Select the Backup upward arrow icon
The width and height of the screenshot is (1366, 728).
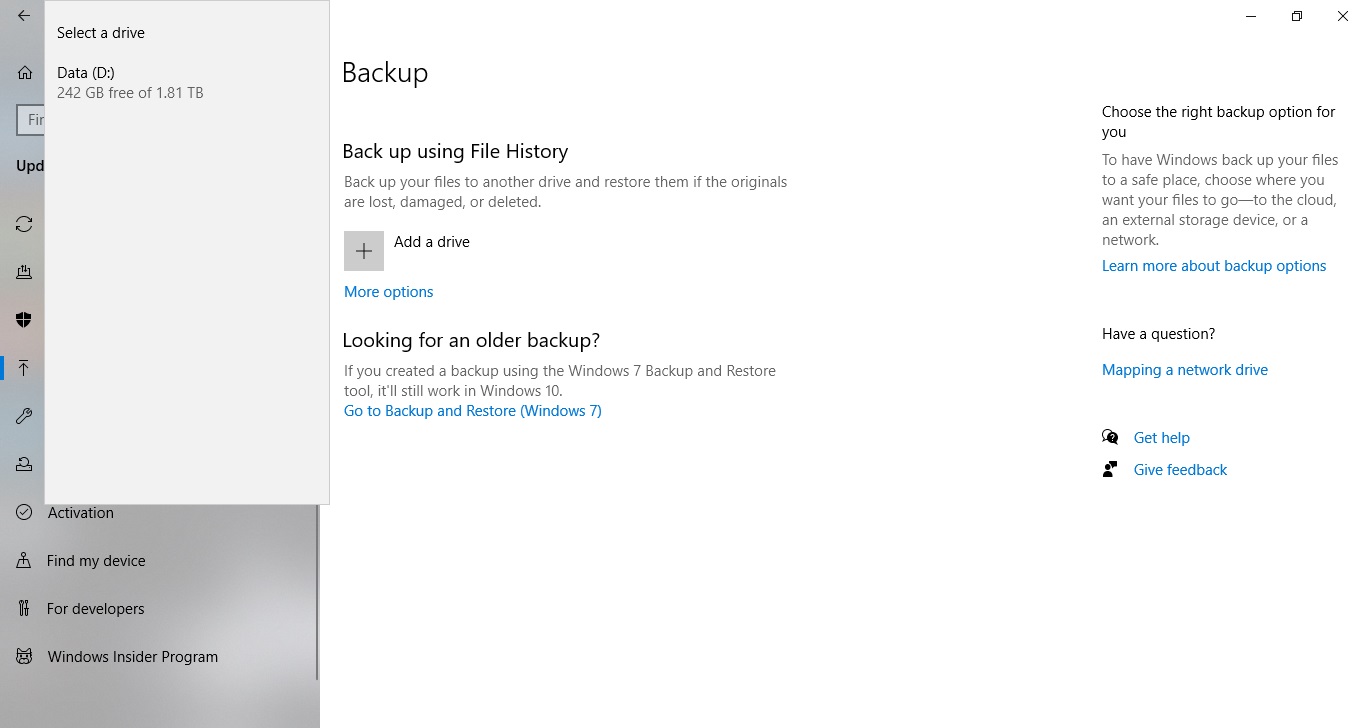point(24,368)
